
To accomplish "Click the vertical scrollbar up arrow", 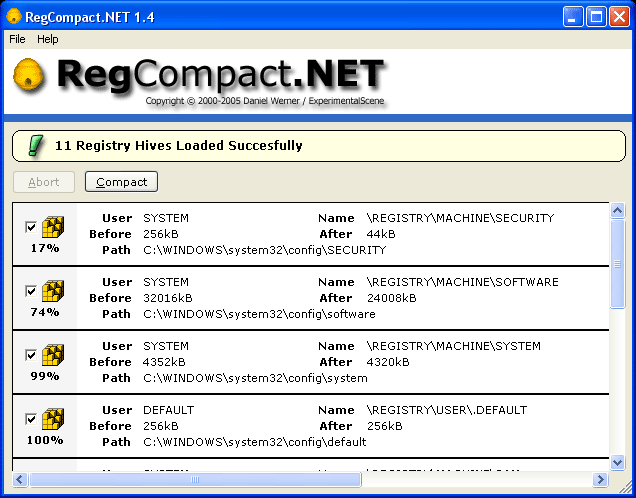I will (x=617, y=210).
